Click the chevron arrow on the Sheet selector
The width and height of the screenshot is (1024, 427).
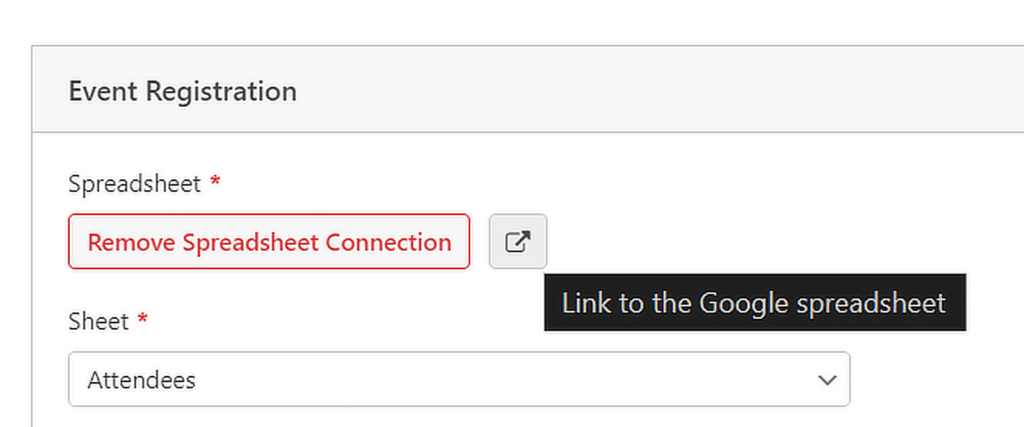pyautogui.click(x=827, y=380)
